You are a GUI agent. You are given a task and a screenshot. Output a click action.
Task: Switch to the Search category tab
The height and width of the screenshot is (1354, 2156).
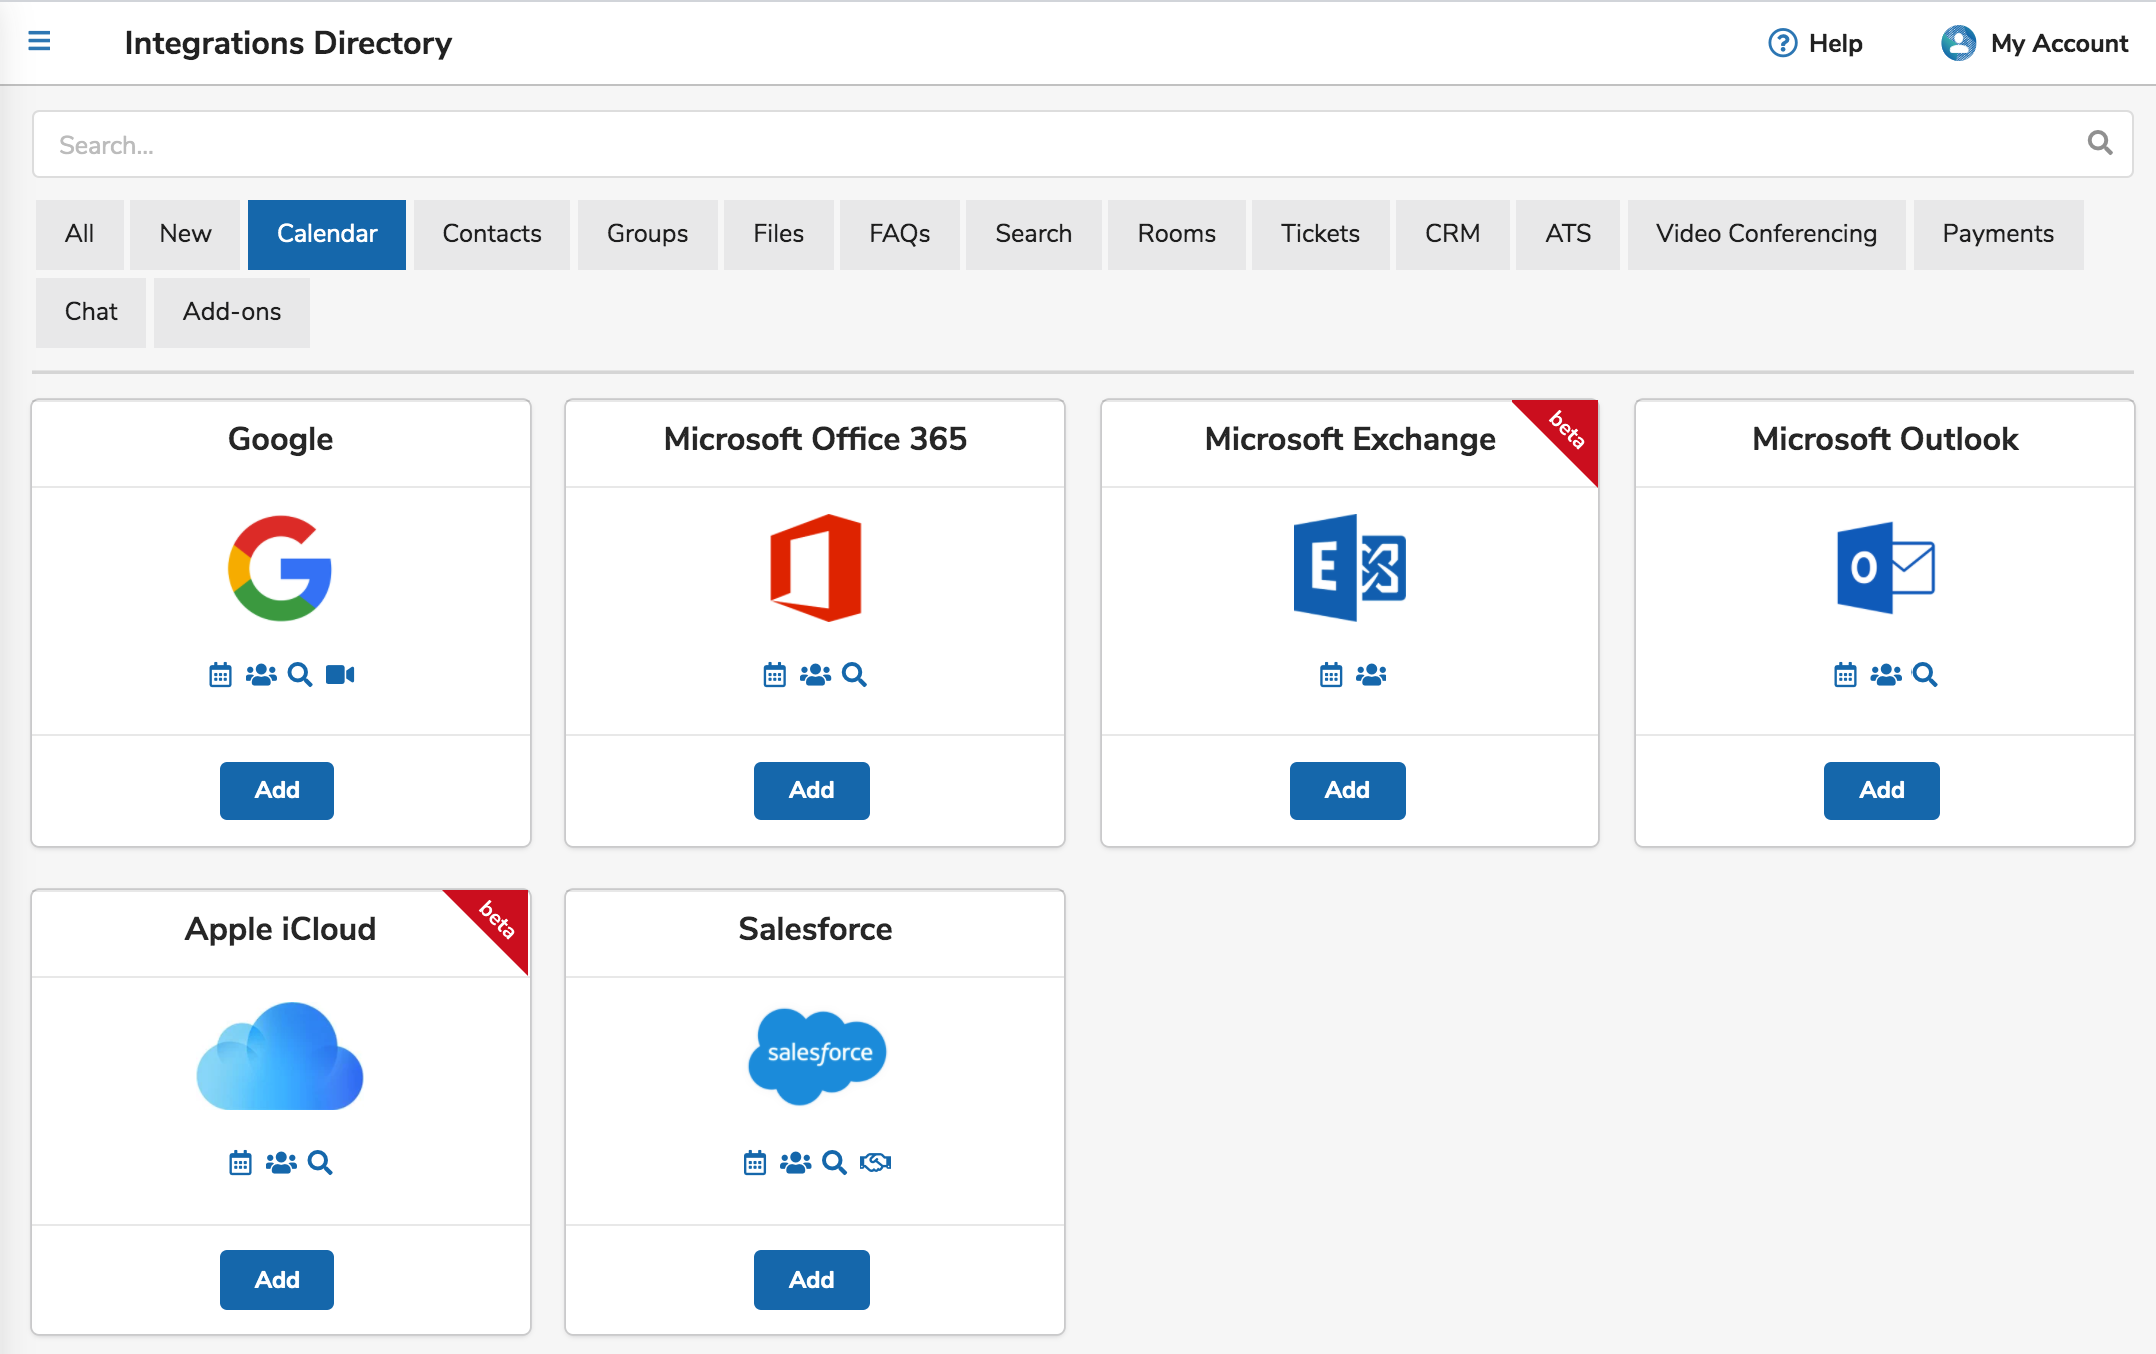pos(1034,234)
